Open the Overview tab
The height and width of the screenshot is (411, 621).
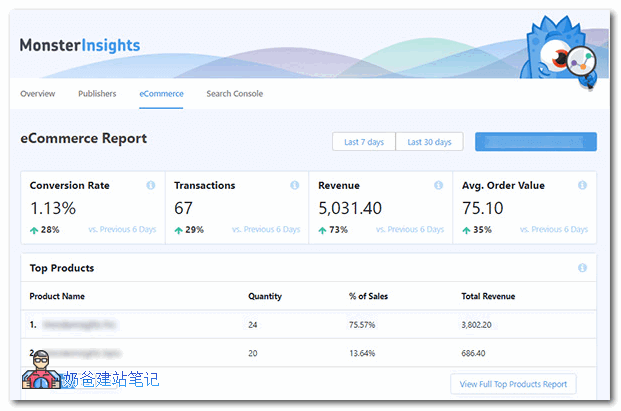[x=38, y=94]
